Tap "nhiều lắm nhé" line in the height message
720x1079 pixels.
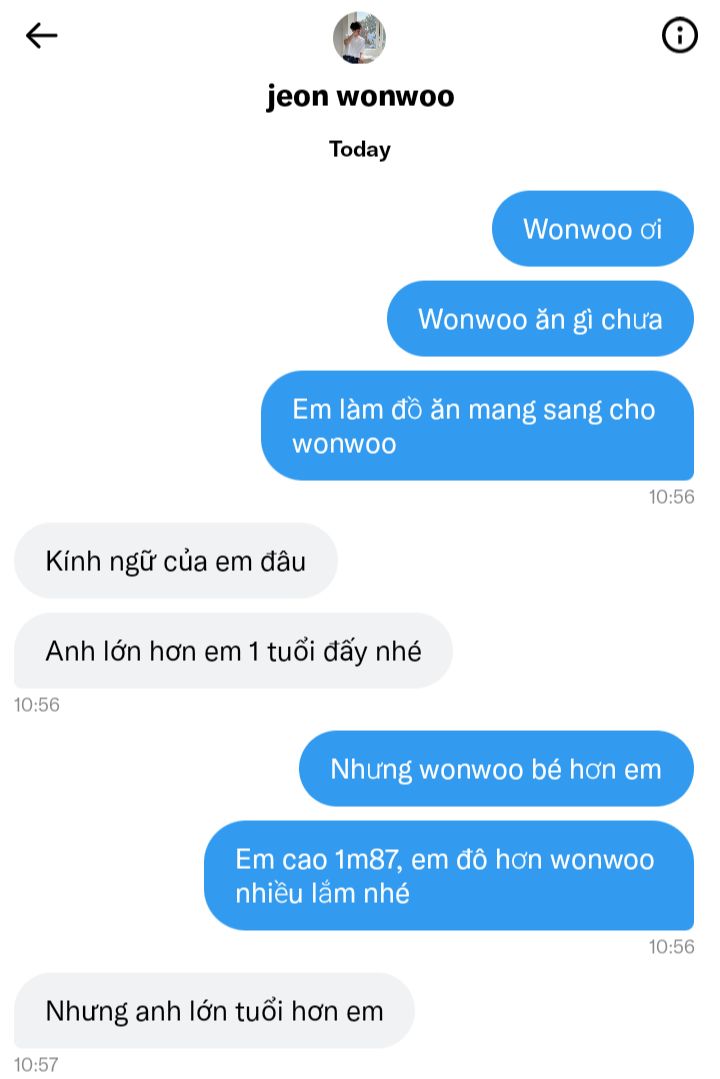point(322,894)
